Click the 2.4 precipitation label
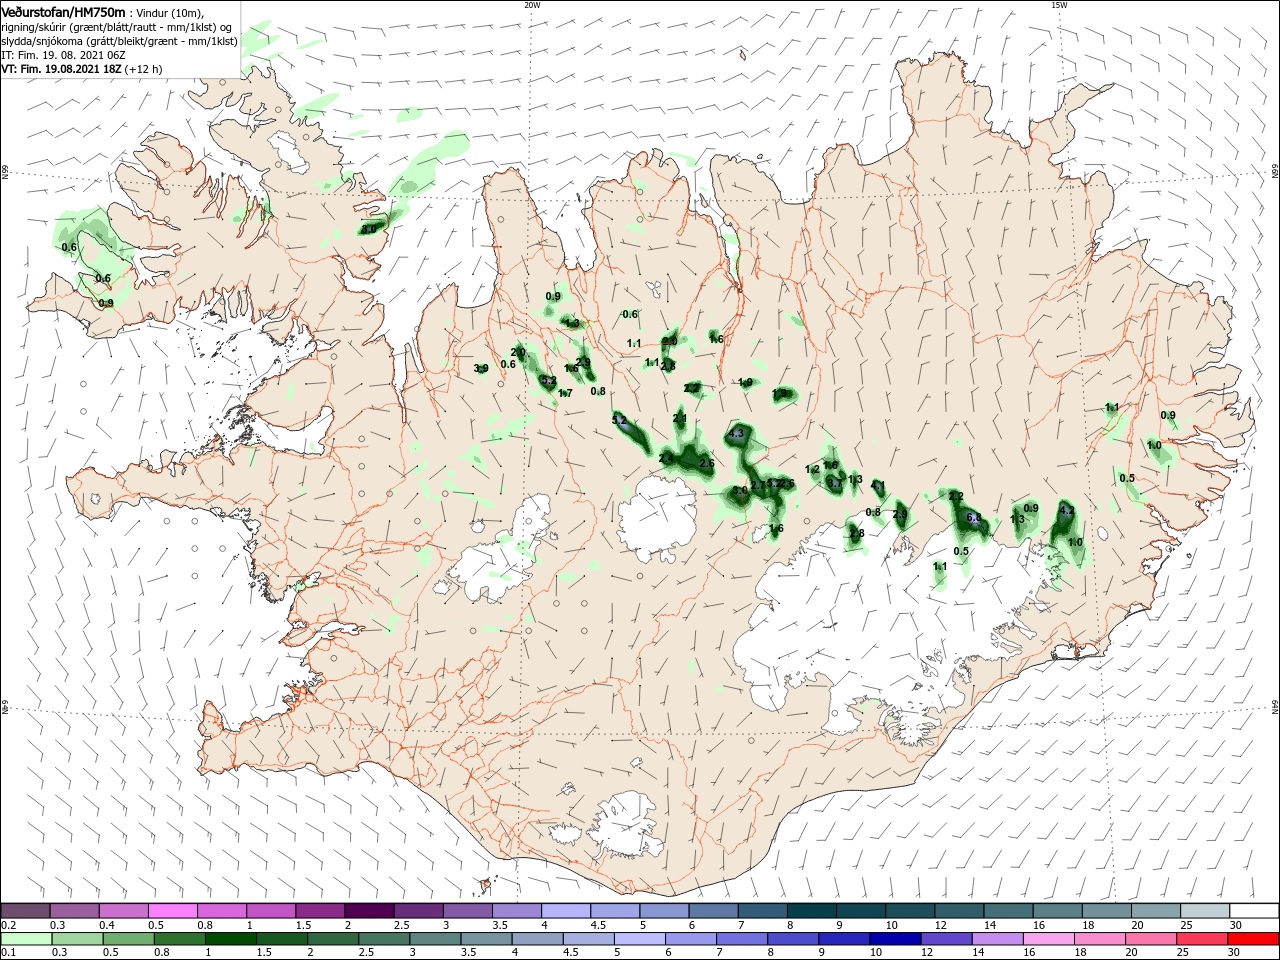 (x=667, y=458)
